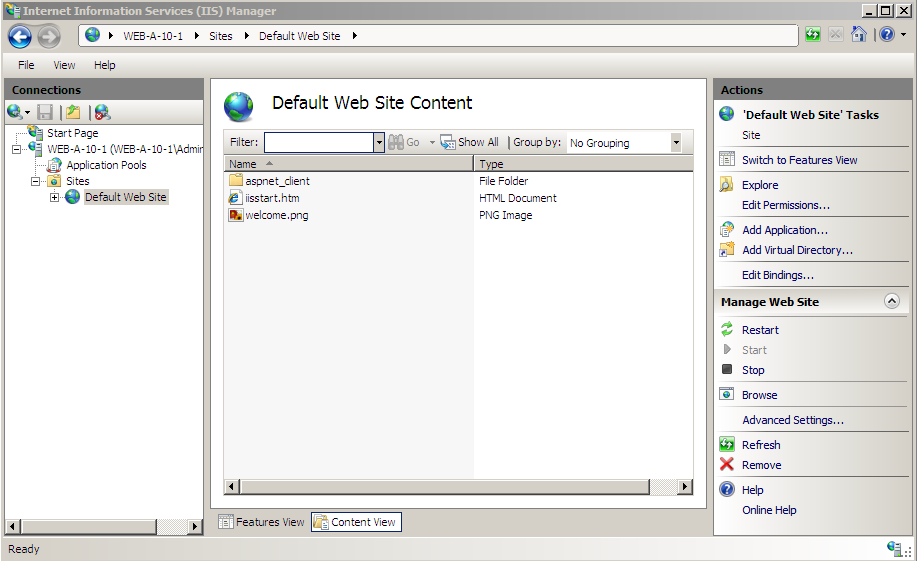Image resolution: width=917 pixels, height=561 pixels.
Task: Open the Help question-mark icon in top toolbar
Action: point(887,35)
